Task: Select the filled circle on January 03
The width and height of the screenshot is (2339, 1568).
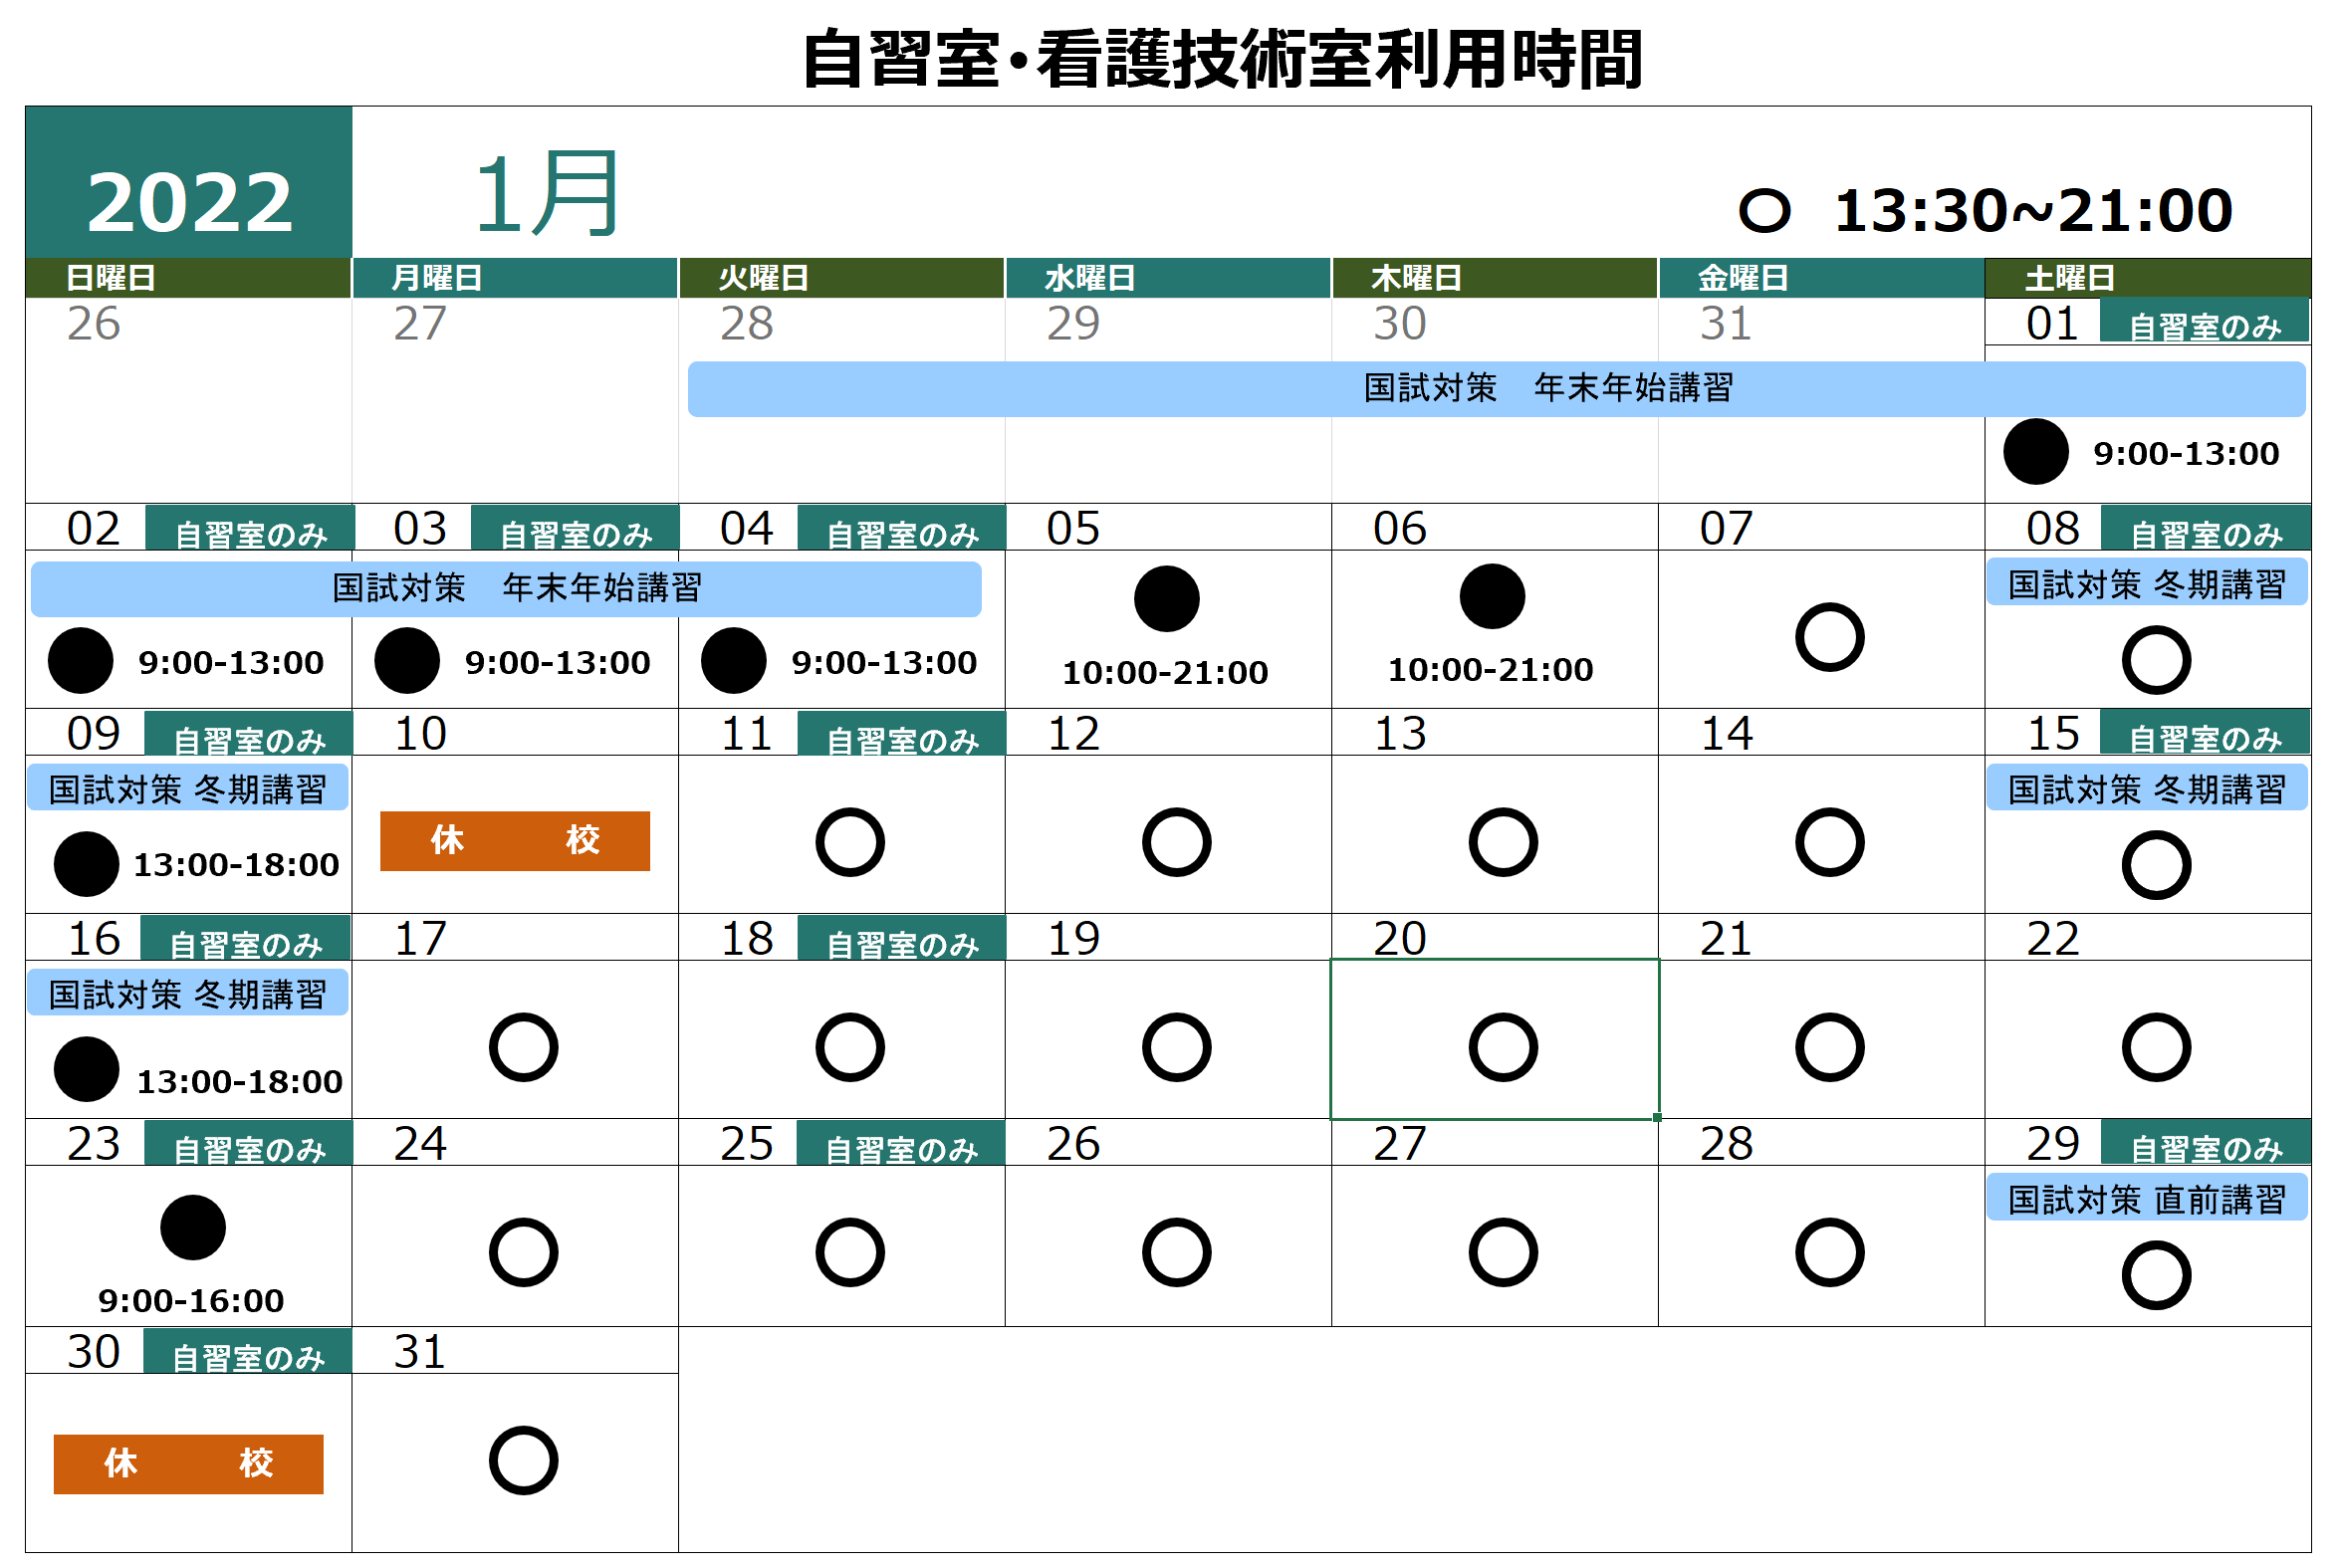Action: pos(407,661)
